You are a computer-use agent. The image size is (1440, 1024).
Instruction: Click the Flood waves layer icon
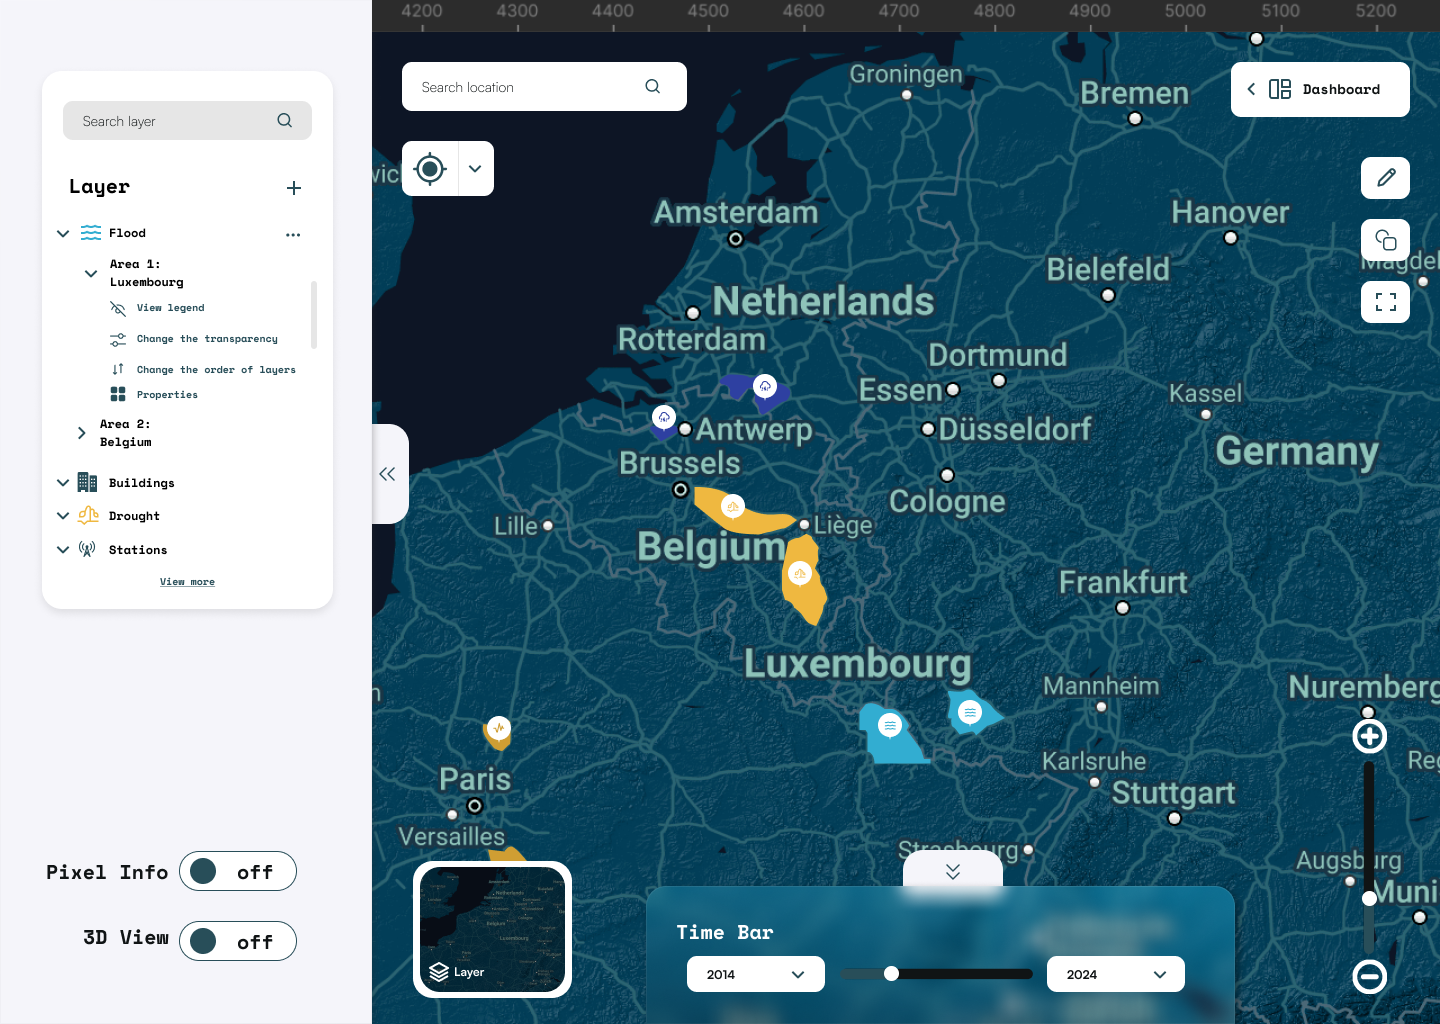(x=91, y=233)
